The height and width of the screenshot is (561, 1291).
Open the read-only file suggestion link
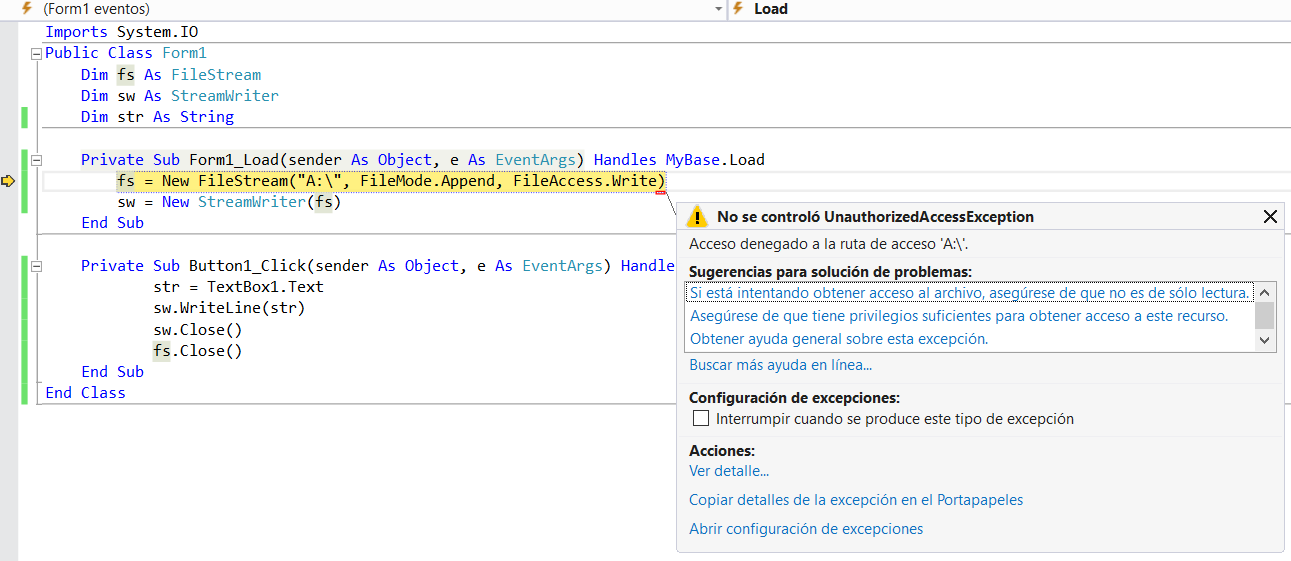tap(970, 293)
